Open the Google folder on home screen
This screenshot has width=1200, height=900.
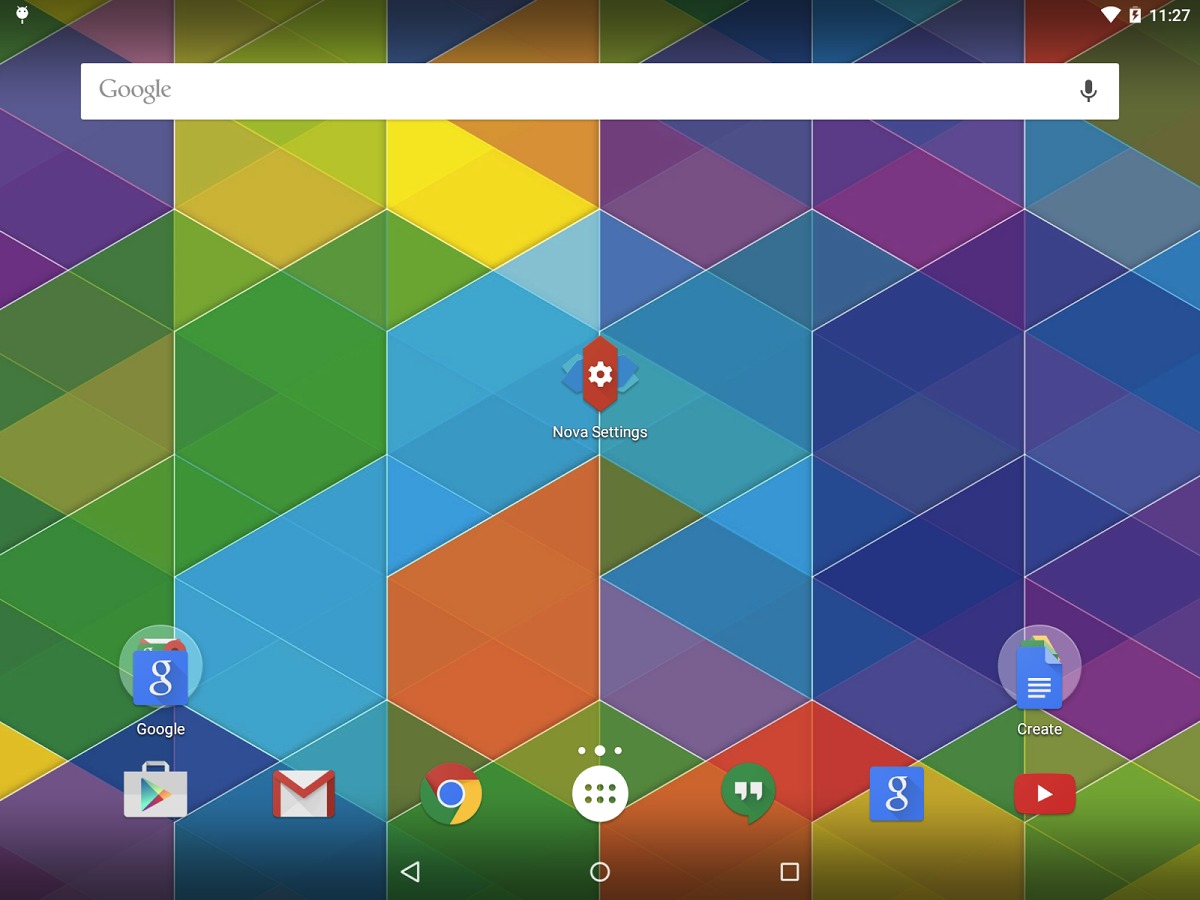(x=161, y=667)
